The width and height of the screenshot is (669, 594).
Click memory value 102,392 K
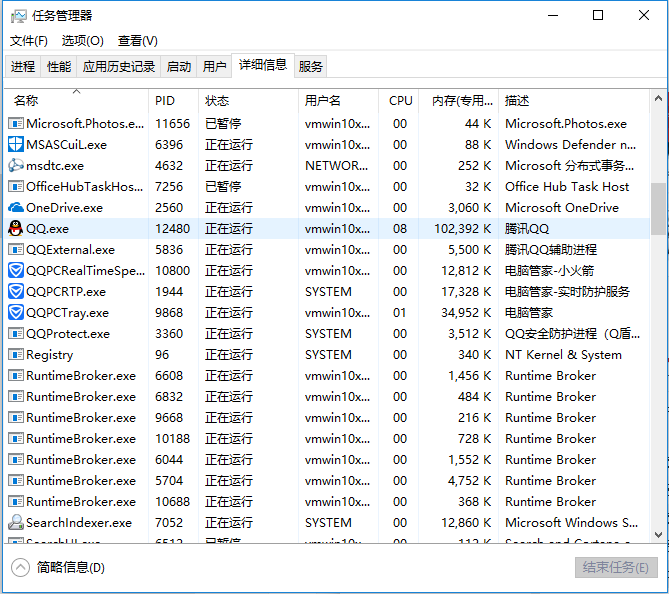click(x=462, y=229)
